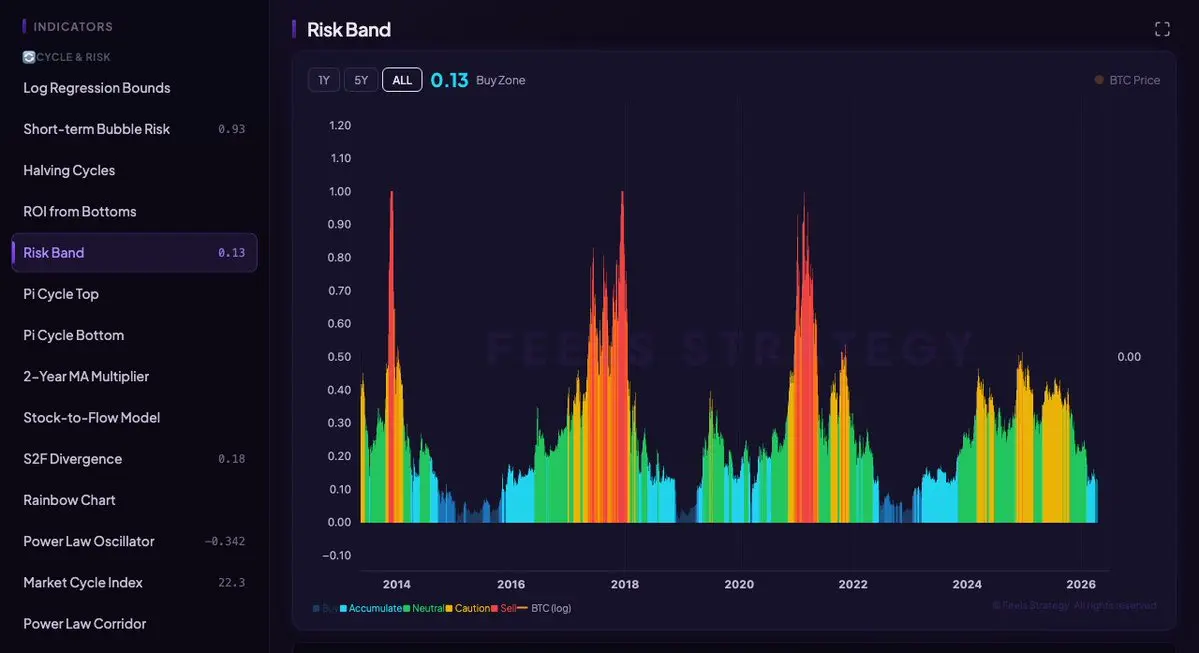Select the 1Y time range
The width and height of the screenshot is (1199, 653).
point(324,80)
